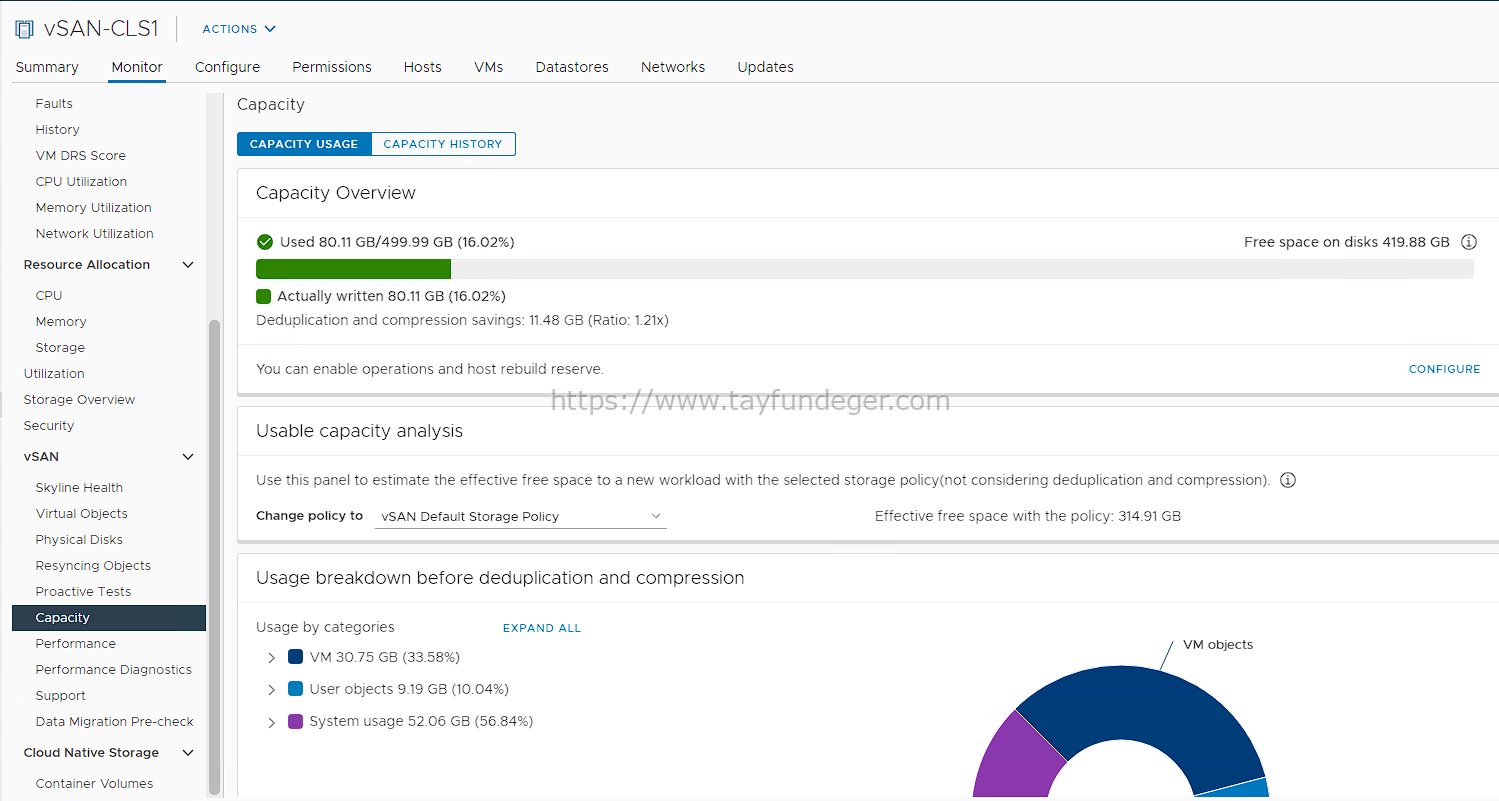Select the CAPACITY USAGE button

(304, 144)
